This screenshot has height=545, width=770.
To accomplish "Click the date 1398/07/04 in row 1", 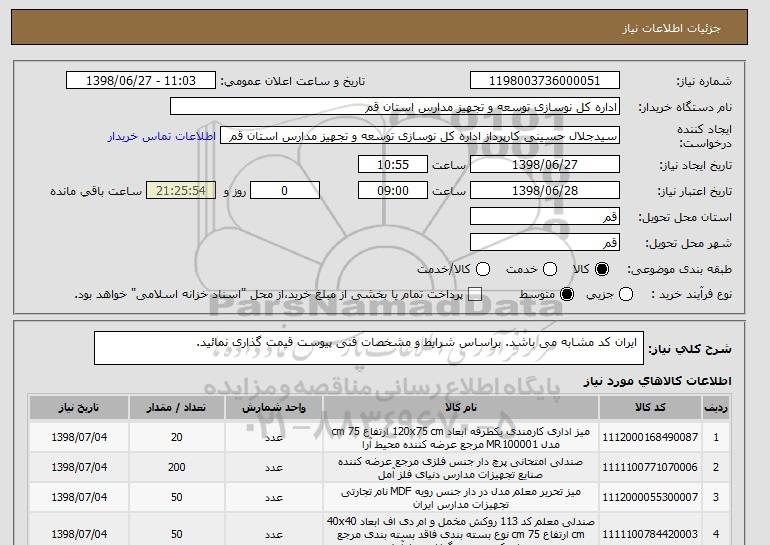I will [x=79, y=437].
